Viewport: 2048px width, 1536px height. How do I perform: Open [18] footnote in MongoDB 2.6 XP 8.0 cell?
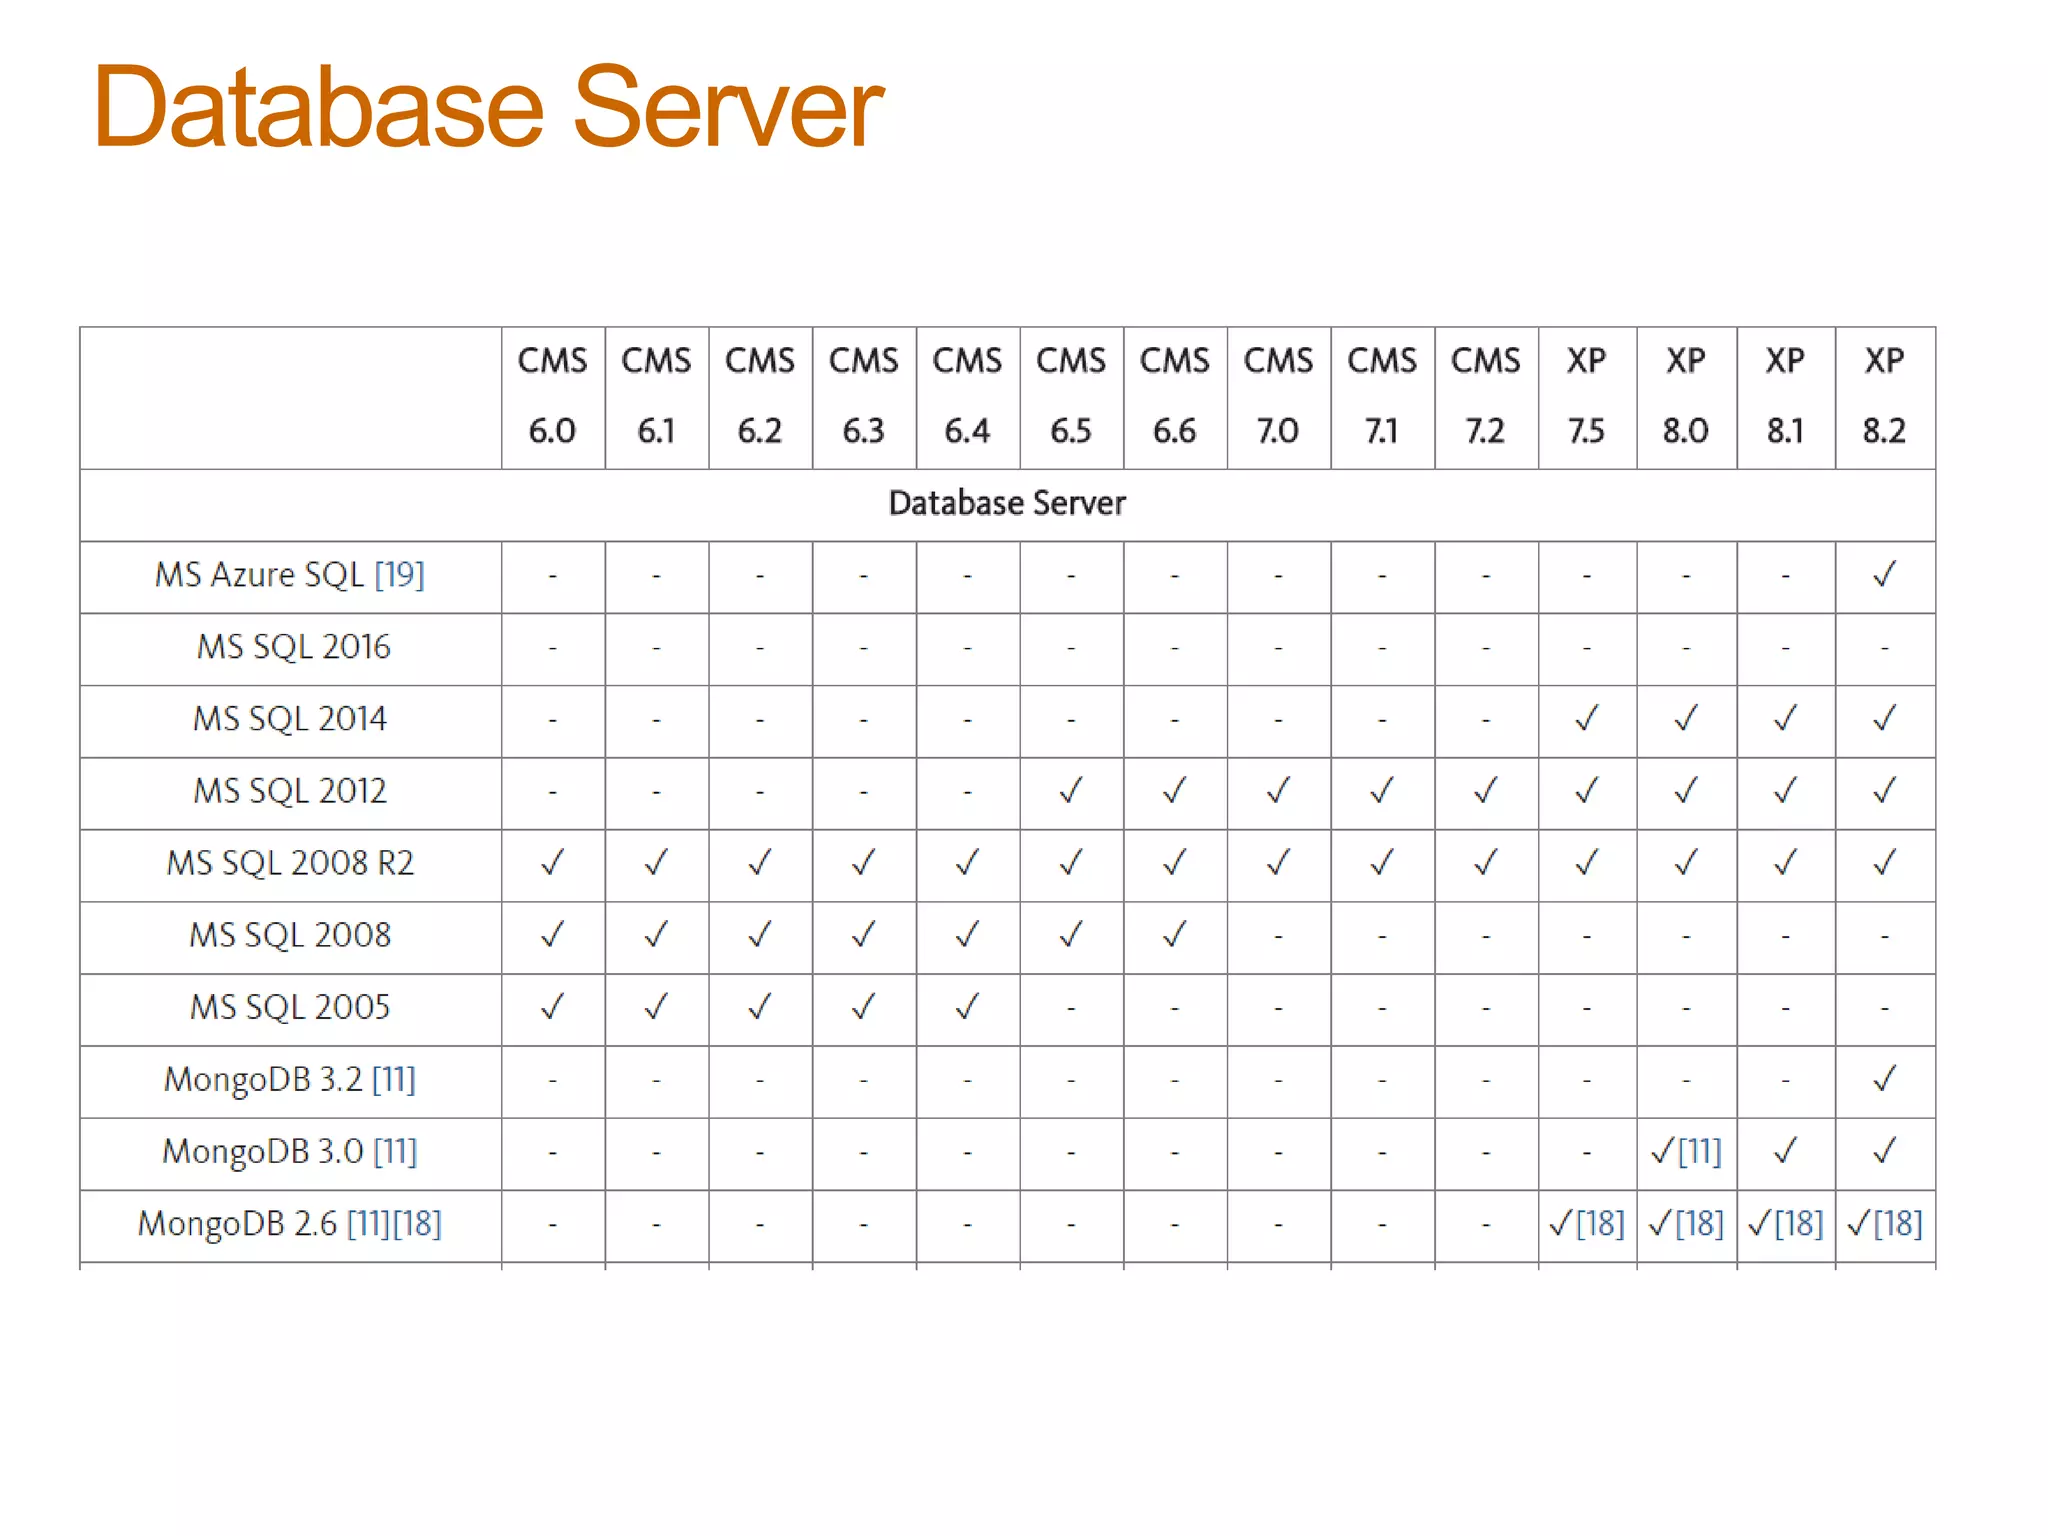(x=1700, y=1224)
